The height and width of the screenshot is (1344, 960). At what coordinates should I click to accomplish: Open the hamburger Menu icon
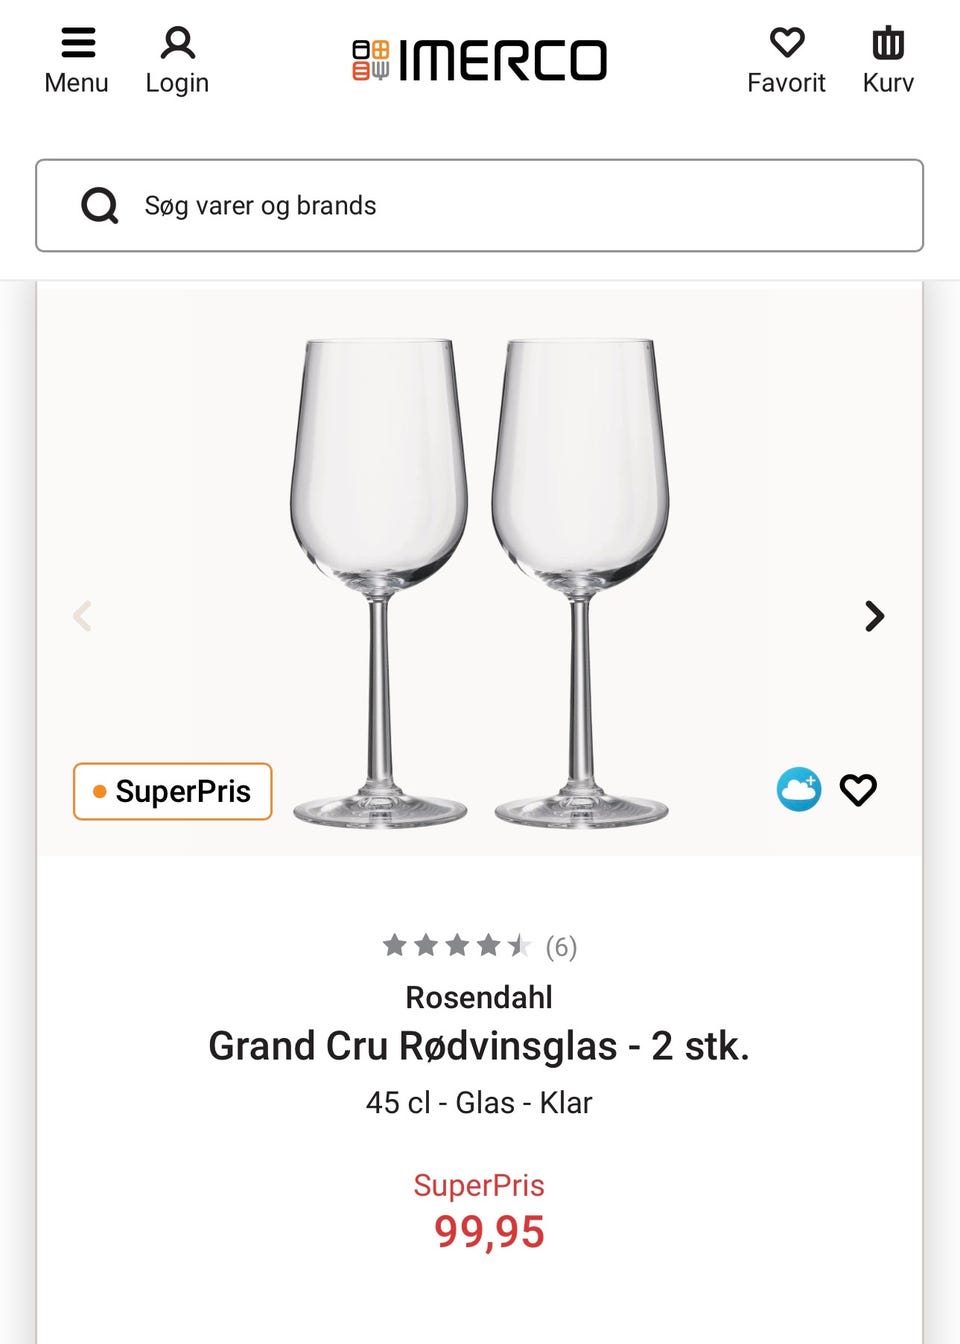tap(77, 44)
